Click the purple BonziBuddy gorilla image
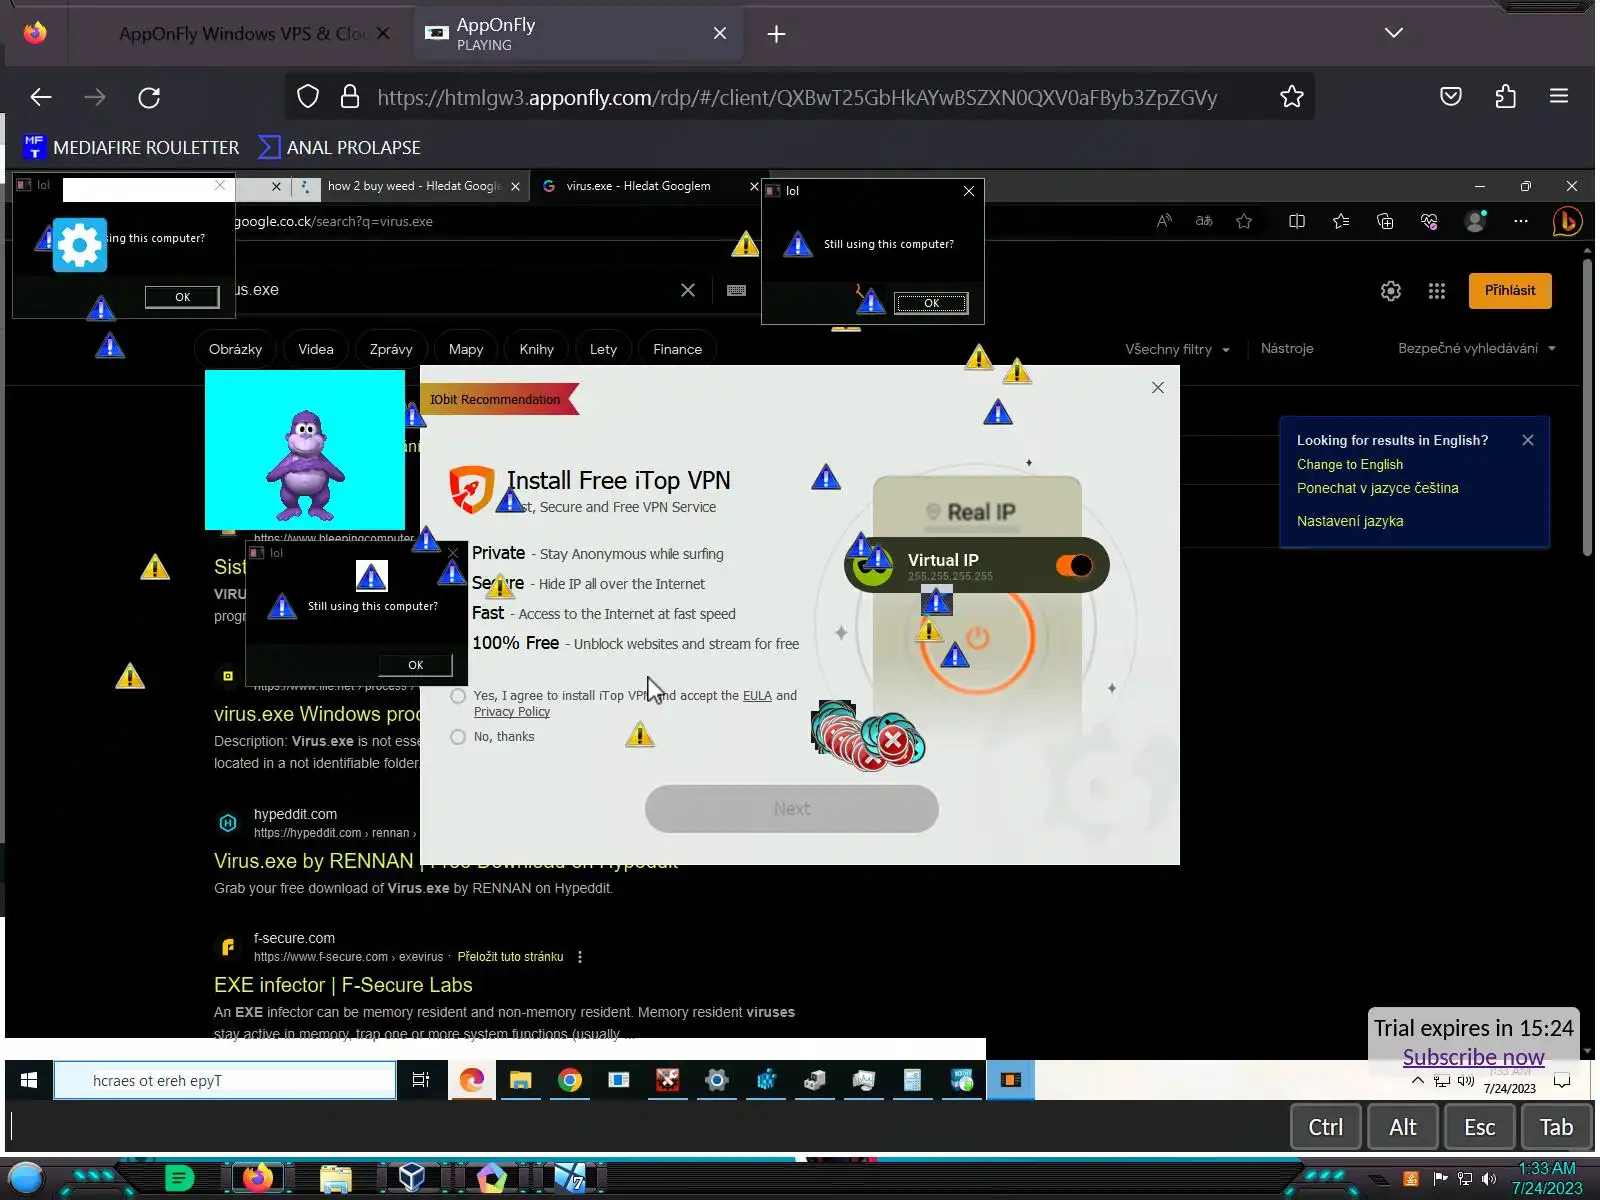This screenshot has height=1200, width=1600. click(x=305, y=450)
